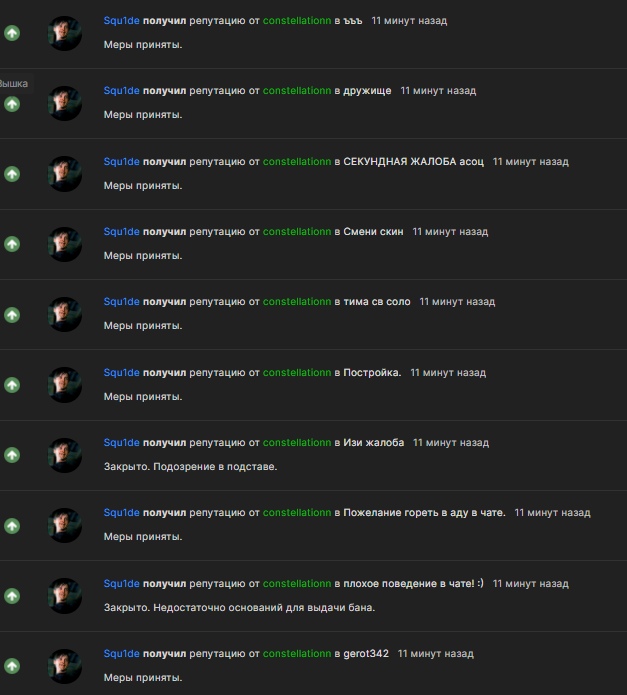Open the gerot342 topic link
Image resolution: width=627 pixels, height=695 pixels.
tap(366, 654)
